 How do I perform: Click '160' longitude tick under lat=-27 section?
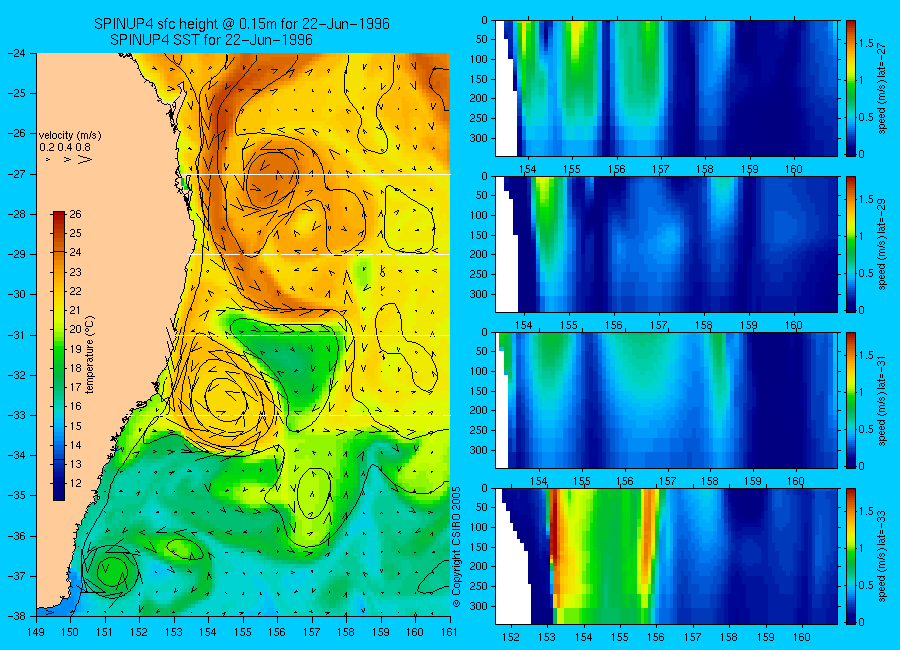point(794,169)
